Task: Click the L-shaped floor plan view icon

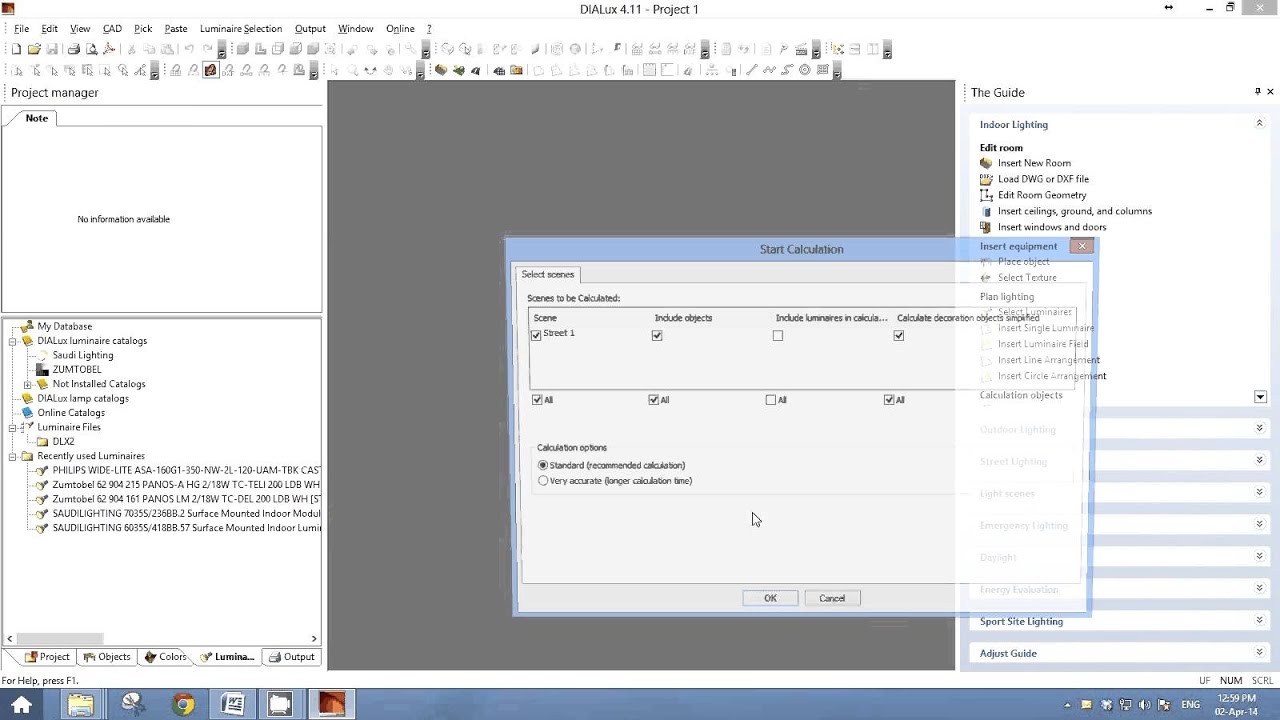Action: pos(260,49)
